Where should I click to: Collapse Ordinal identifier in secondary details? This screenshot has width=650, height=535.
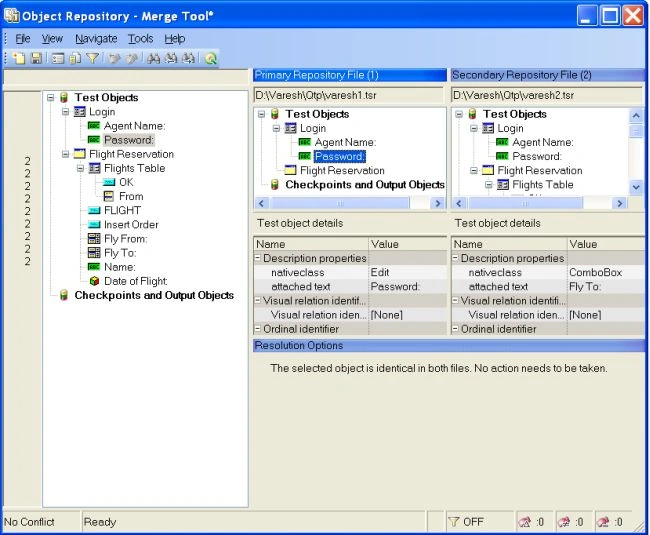pos(455,329)
